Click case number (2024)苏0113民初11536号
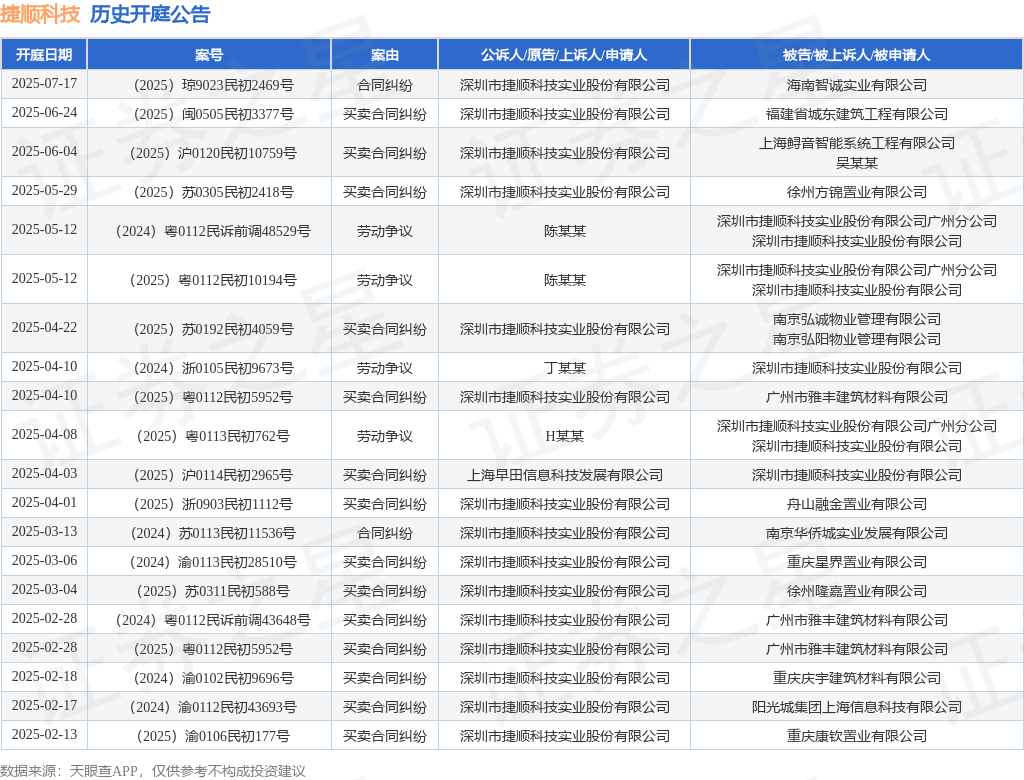Screen dimensions: 1024x780 tap(213, 534)
